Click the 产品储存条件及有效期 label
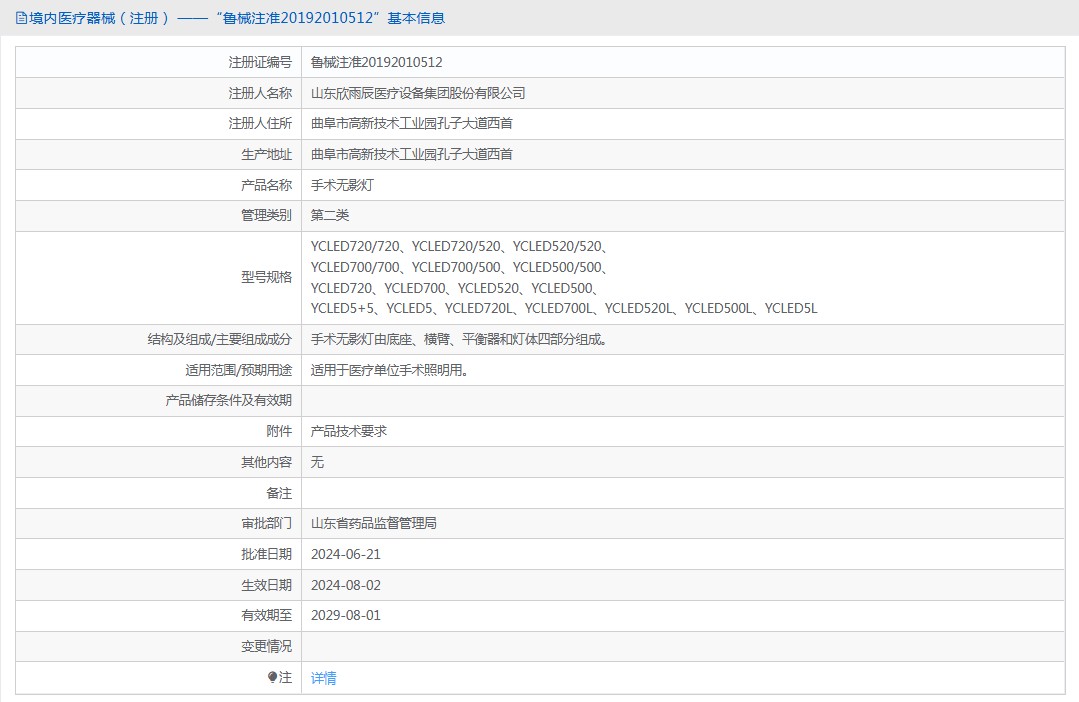Viewport: 1079px width, 702px height. [228, 401]
